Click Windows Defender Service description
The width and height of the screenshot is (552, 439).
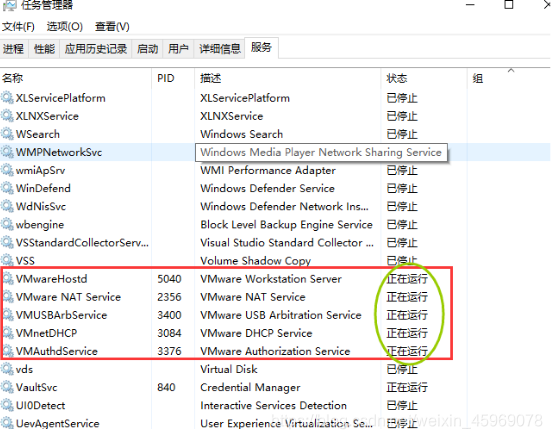point(267,188)
